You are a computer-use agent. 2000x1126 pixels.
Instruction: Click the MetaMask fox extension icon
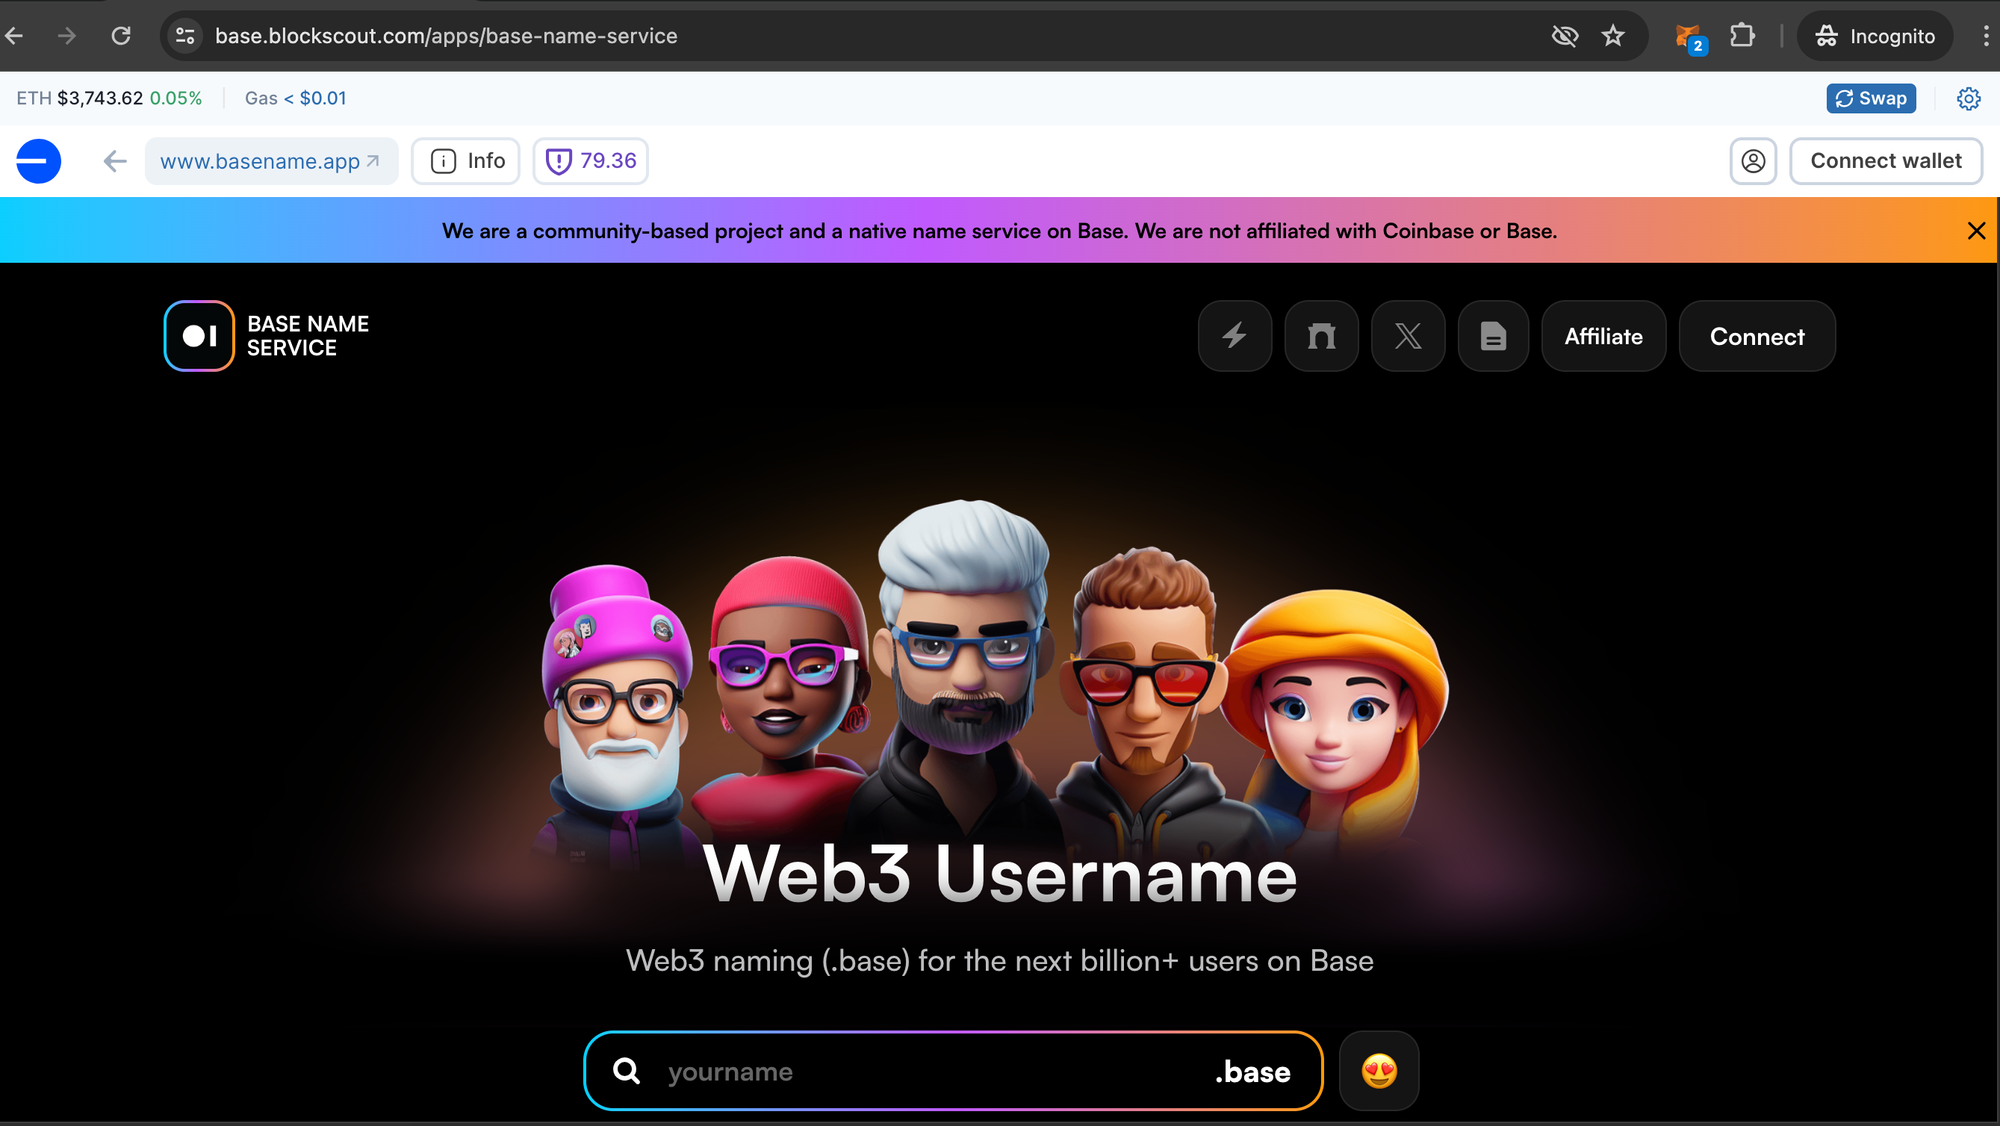click(1689, 37)
